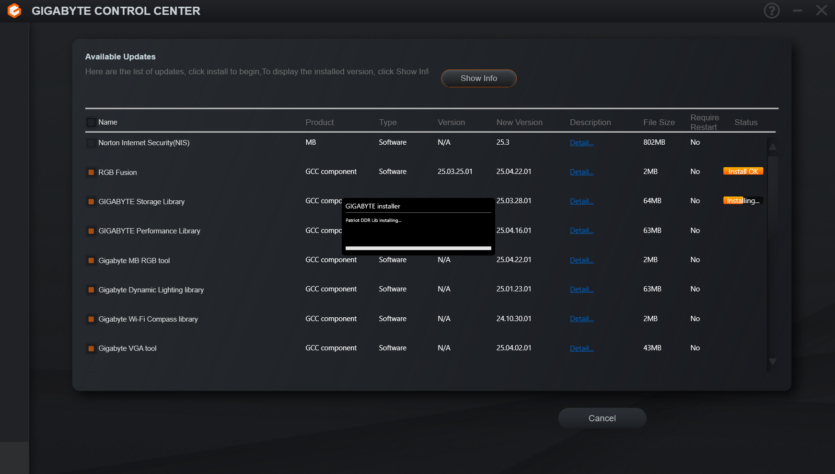Screen dimensions: 835x474
Task: Open Detail link for Gigabyte MB RGB tool
Action: tap(581, 260)
